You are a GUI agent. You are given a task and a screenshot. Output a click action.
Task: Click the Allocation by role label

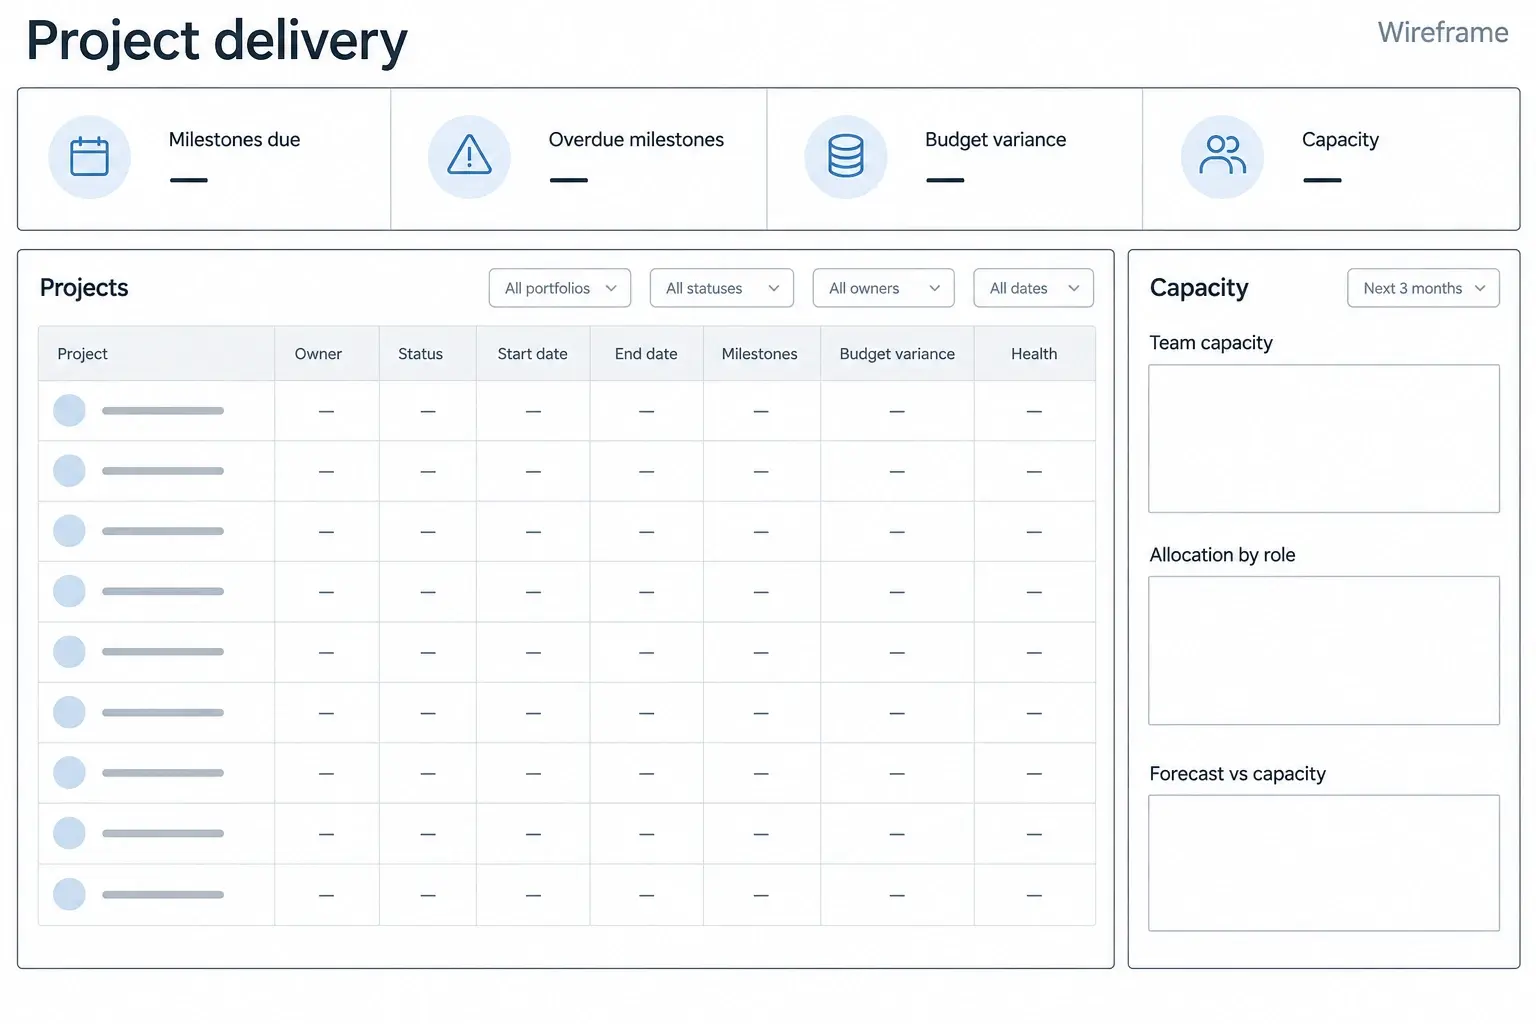click(x=1222, y=555)
